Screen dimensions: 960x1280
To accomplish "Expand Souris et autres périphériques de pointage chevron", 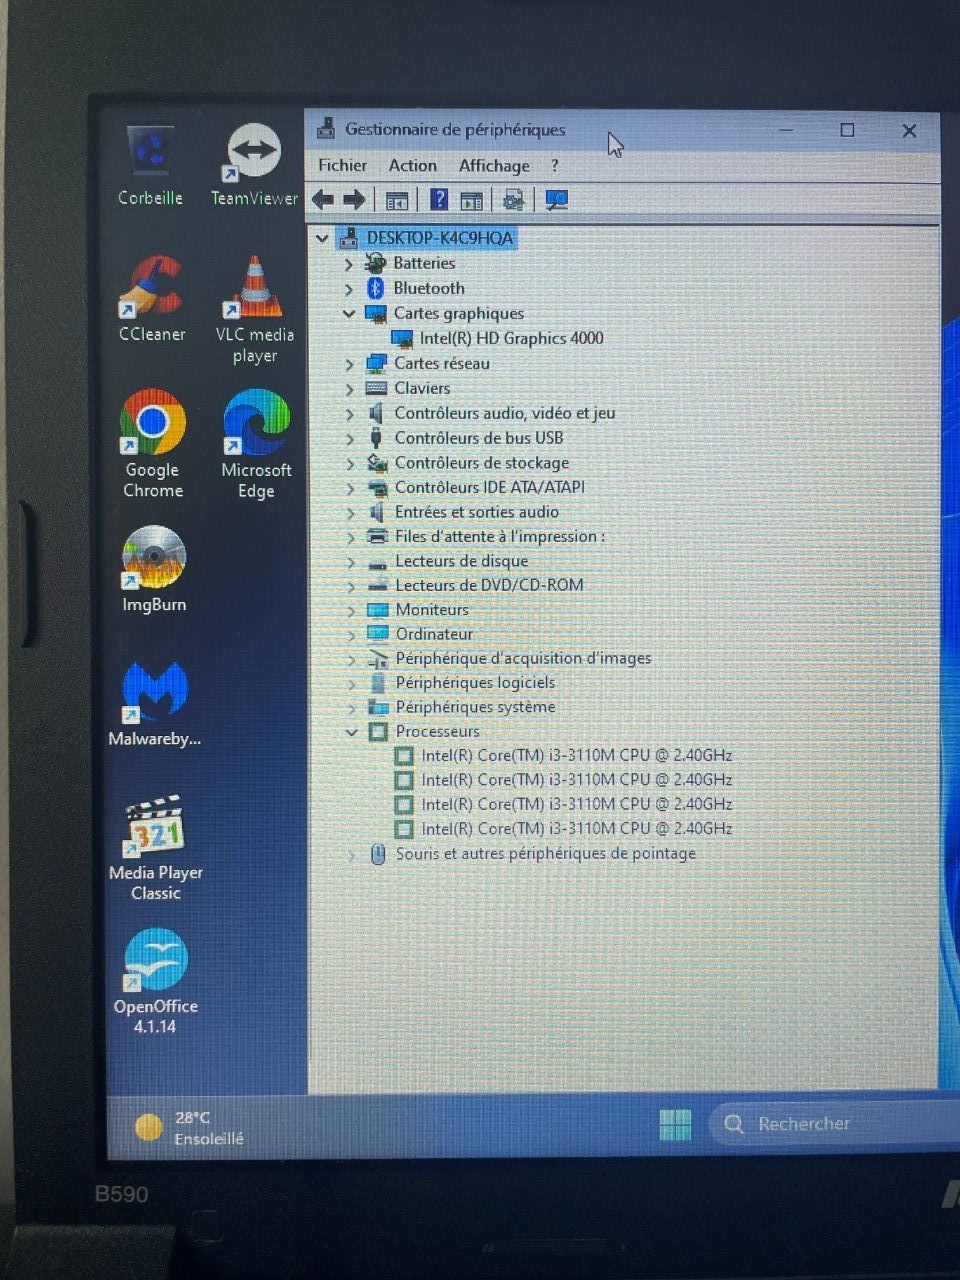I will tap(351, 855).
